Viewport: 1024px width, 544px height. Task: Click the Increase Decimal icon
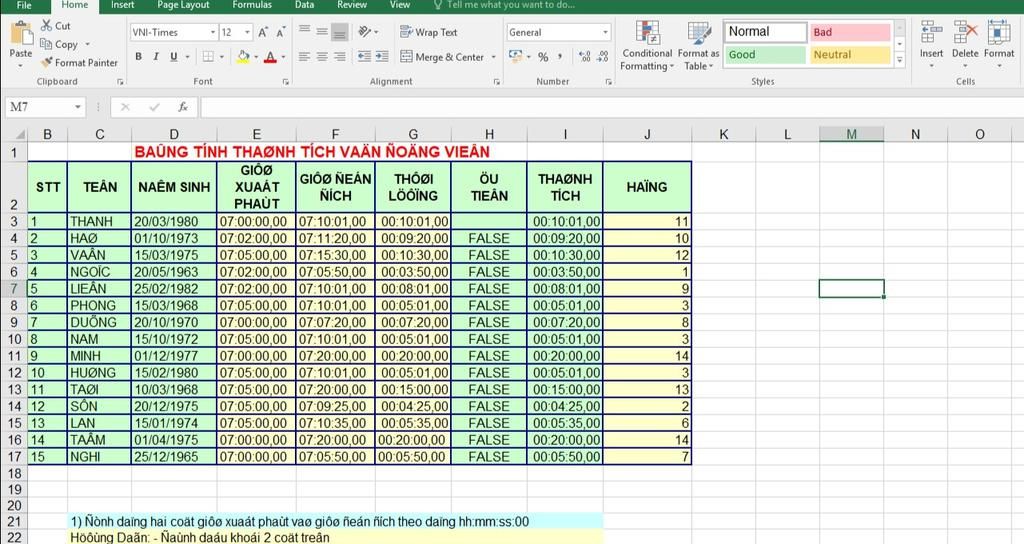(x=584, y=57)
